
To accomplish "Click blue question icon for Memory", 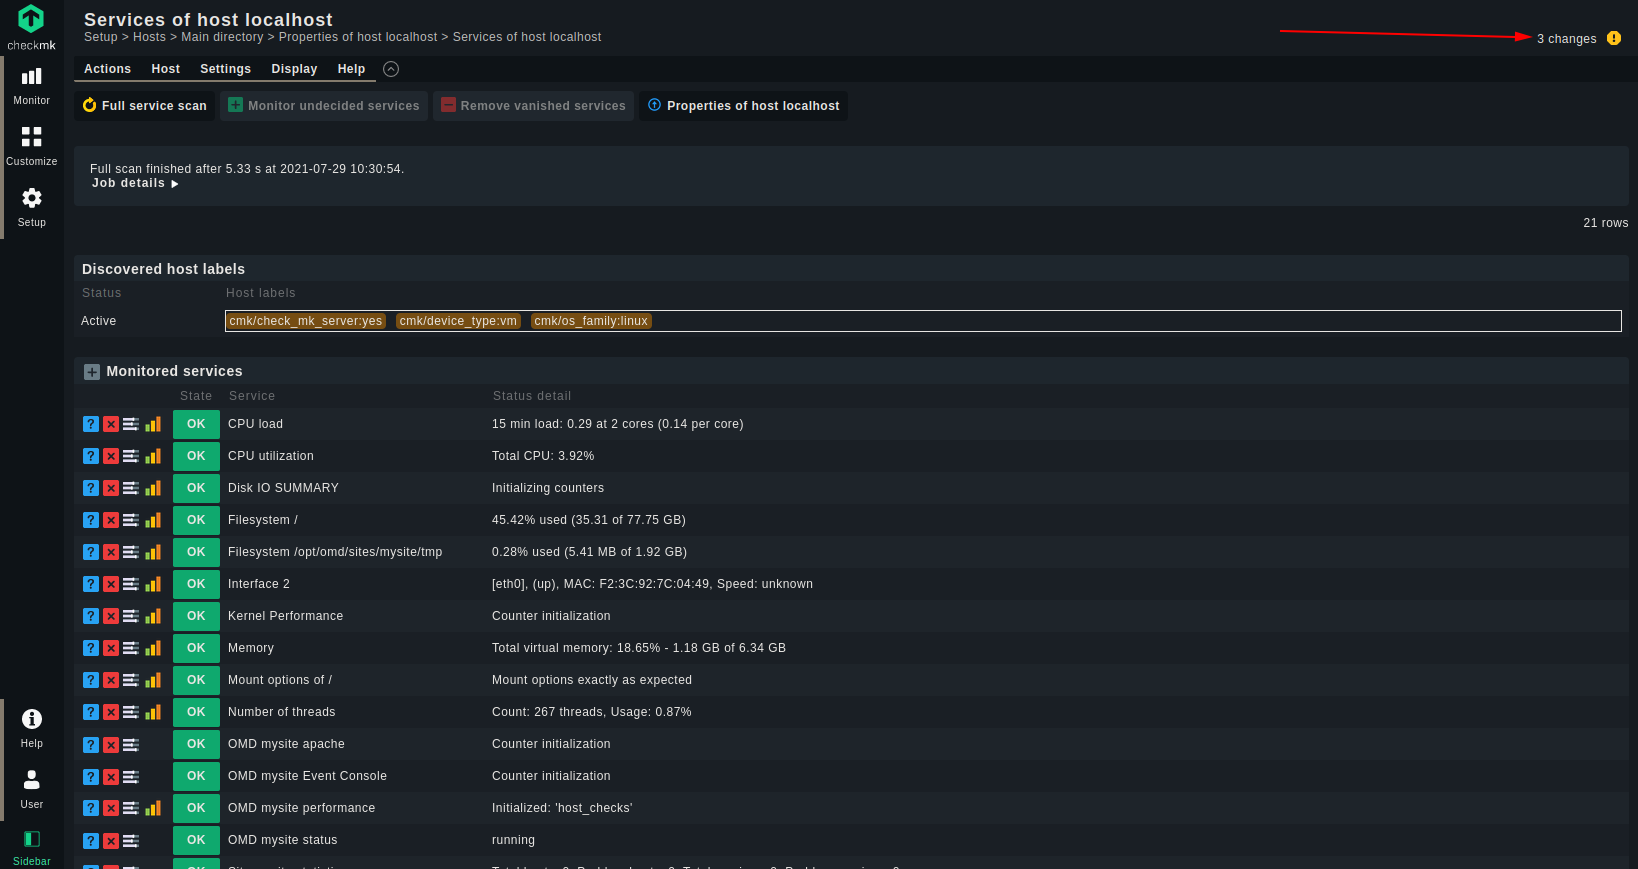I will (91, 648).
